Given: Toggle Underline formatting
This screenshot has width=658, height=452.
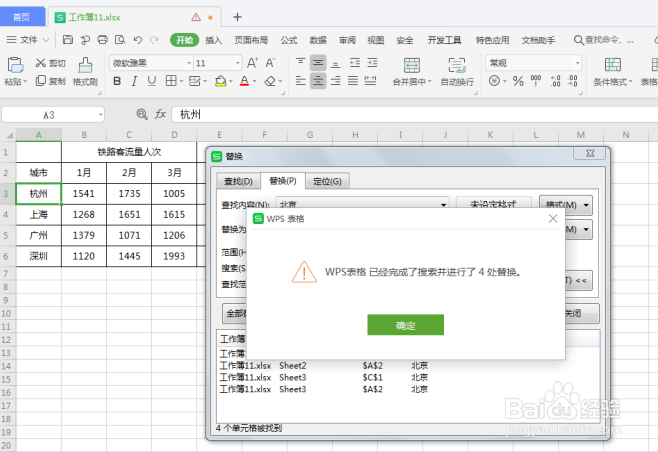Looking at the screenshot, I should (x=152, y=81).
